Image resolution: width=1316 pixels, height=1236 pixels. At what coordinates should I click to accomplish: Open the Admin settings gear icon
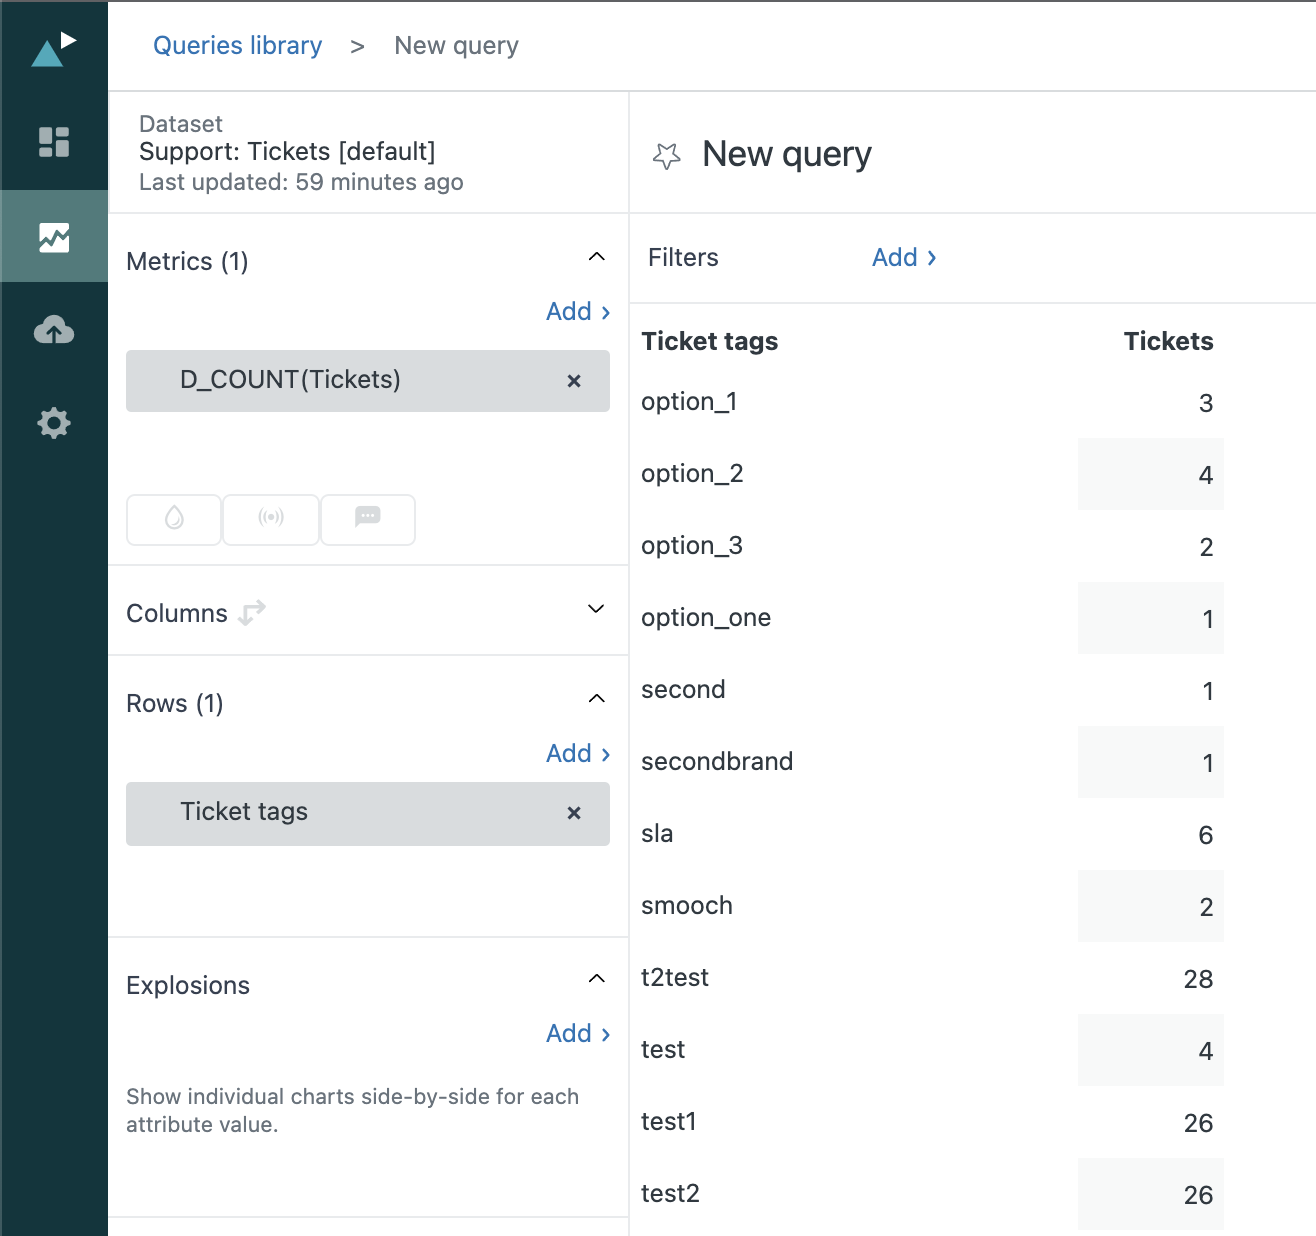click(54, 423)
